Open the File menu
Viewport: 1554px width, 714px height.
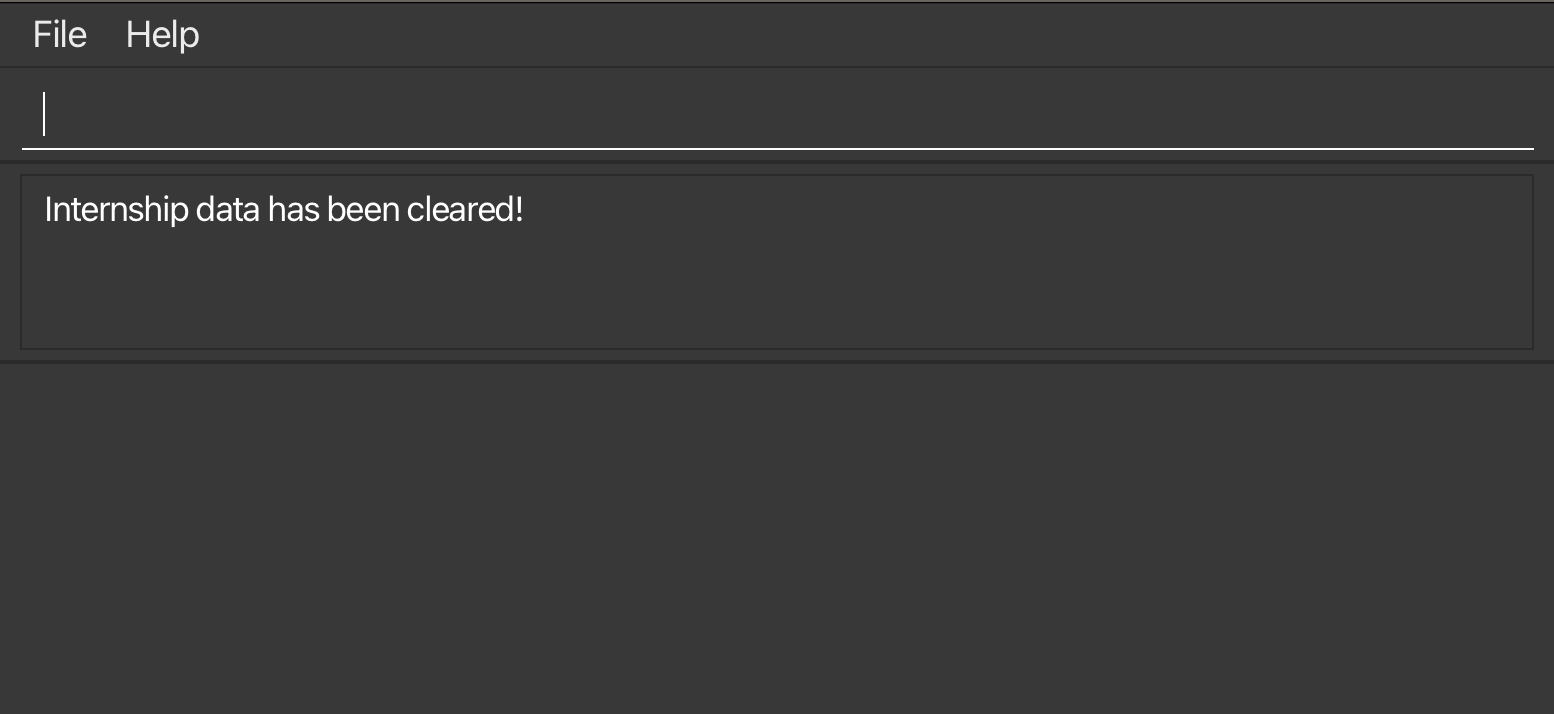60,35
